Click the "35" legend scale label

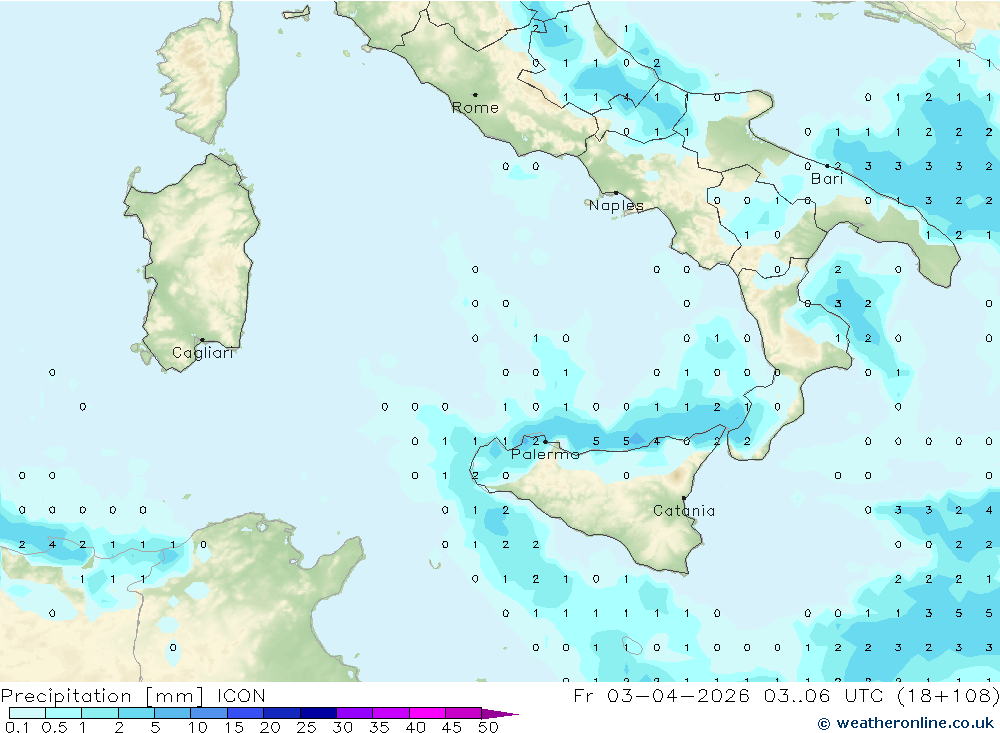coord(379,727)
